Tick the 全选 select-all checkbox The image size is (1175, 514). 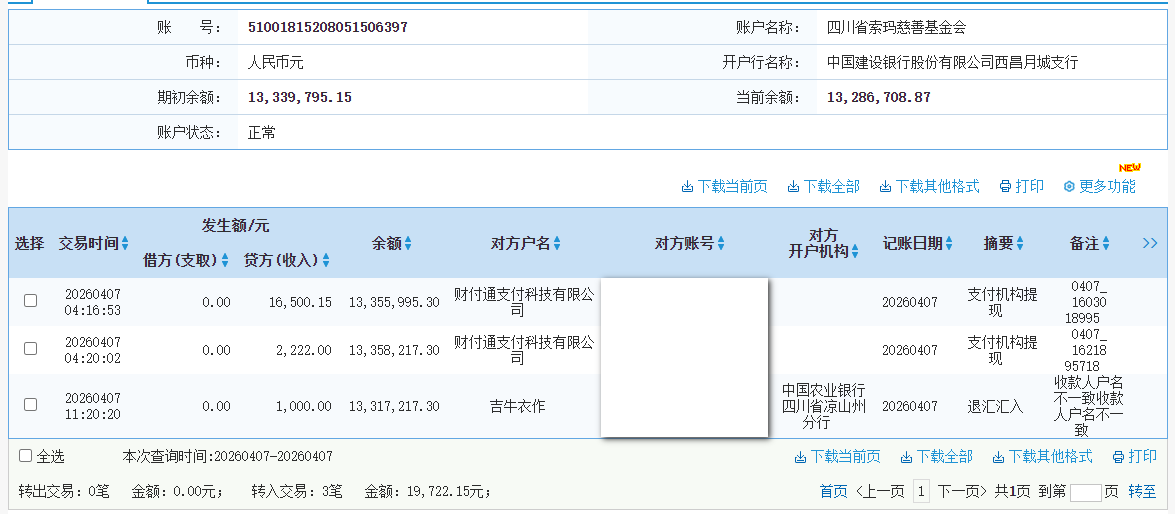(x=26, y=456)
